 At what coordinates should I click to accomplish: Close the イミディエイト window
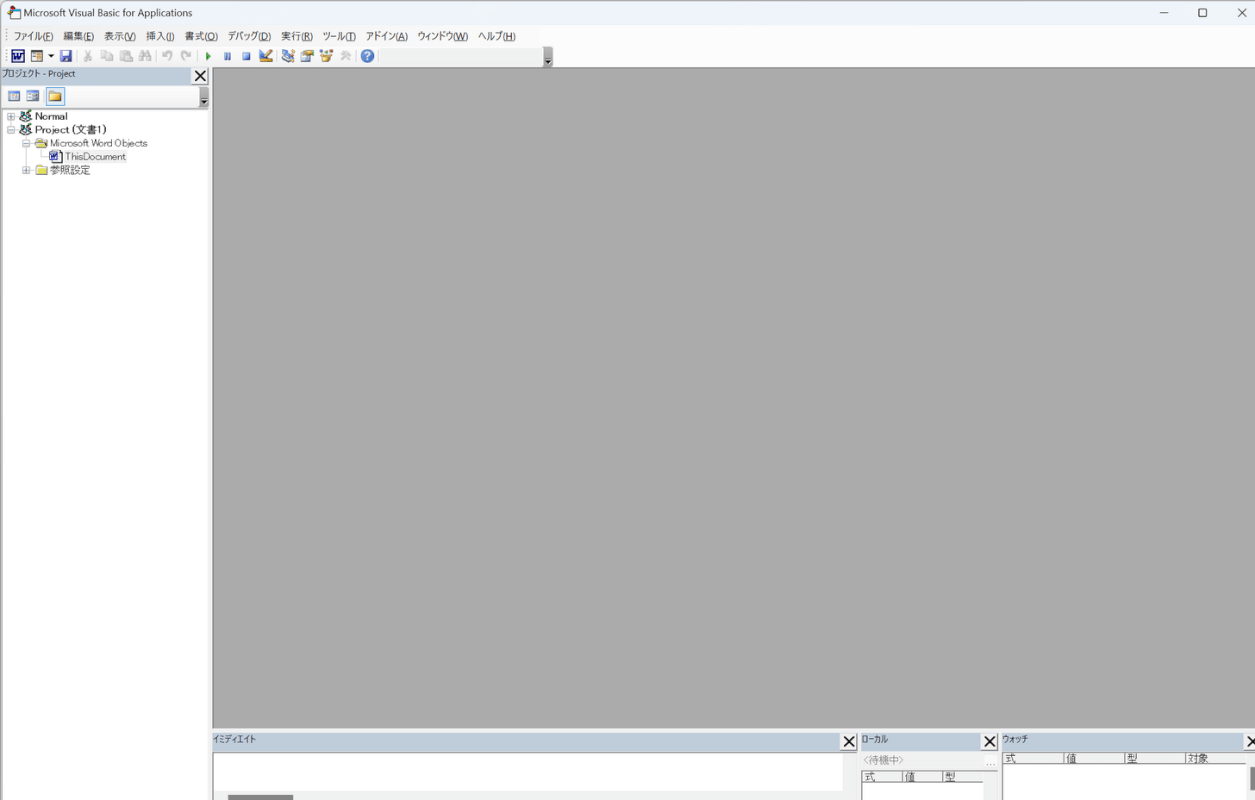pos(849,742)
